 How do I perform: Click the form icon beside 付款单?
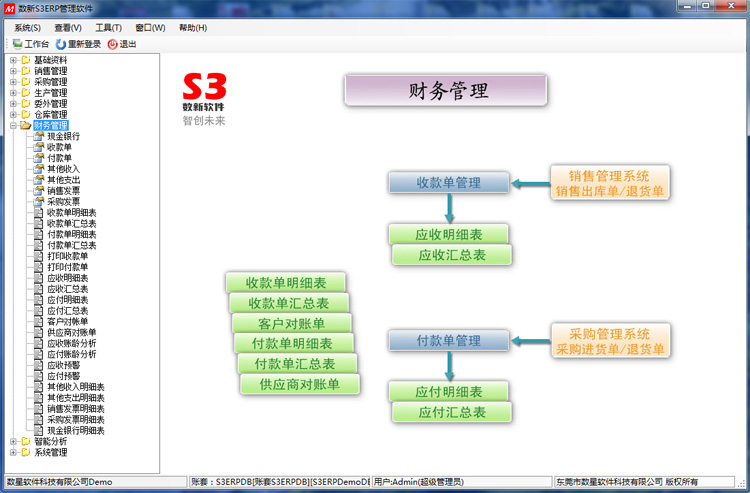tap(39, 158)
